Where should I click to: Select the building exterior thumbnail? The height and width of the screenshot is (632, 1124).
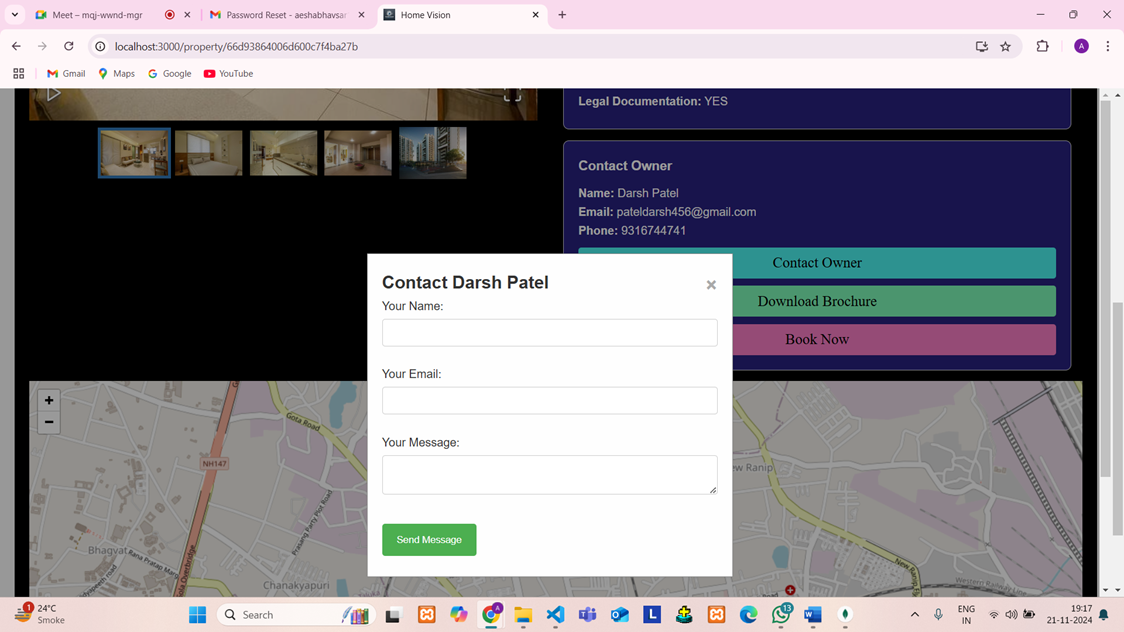[432, 152]
